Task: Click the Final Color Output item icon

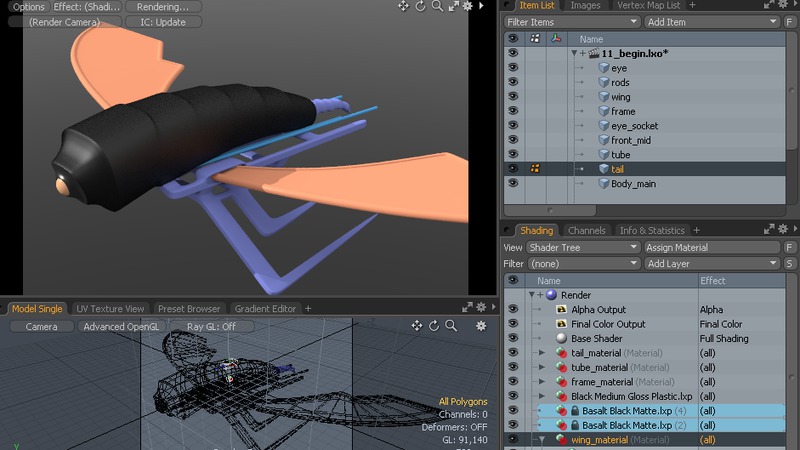Action: coord(560,324)
